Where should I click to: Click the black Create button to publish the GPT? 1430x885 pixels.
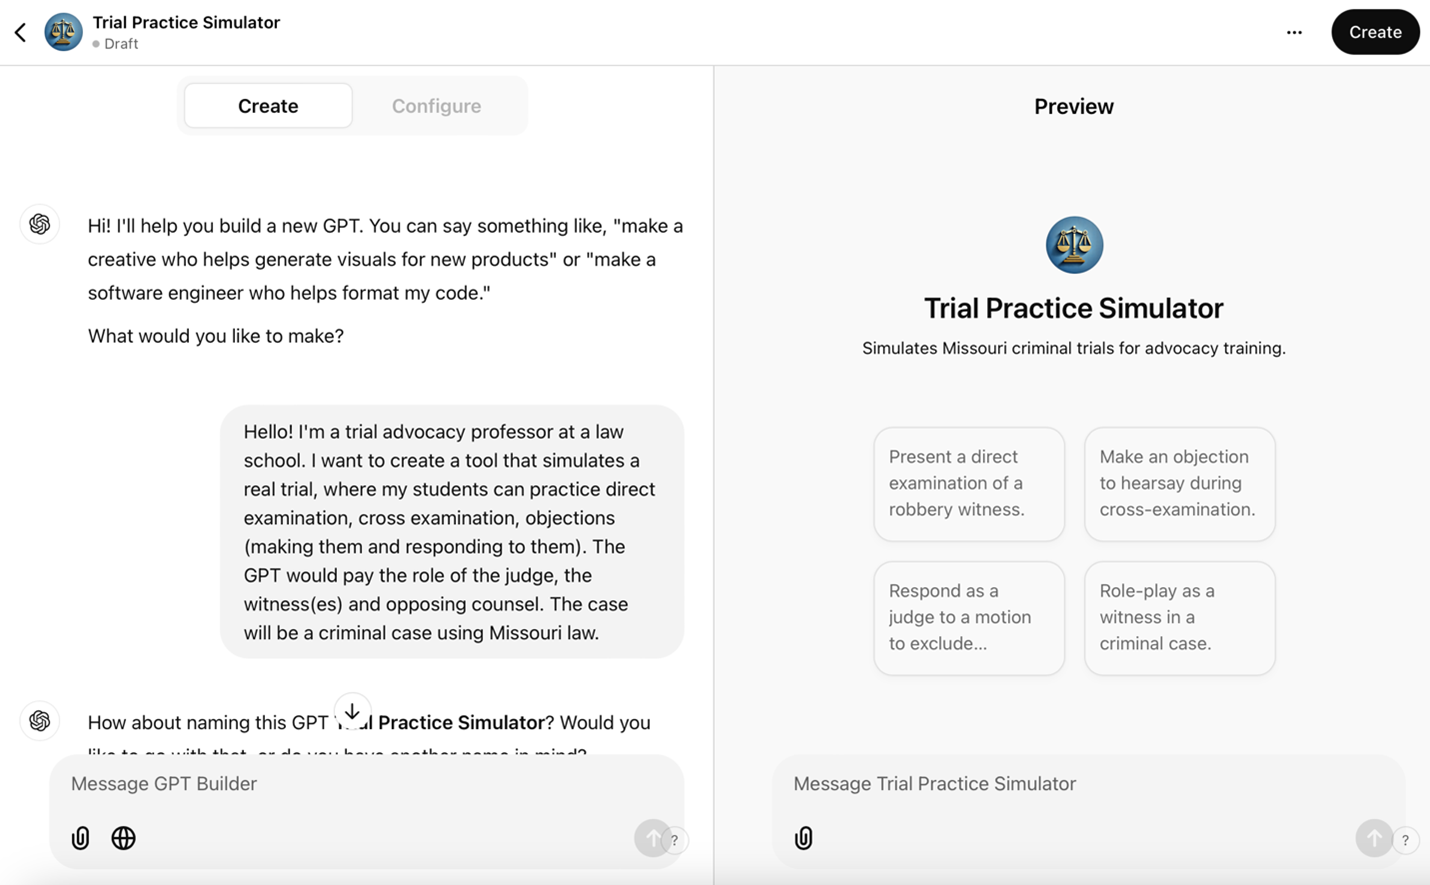1375,31
